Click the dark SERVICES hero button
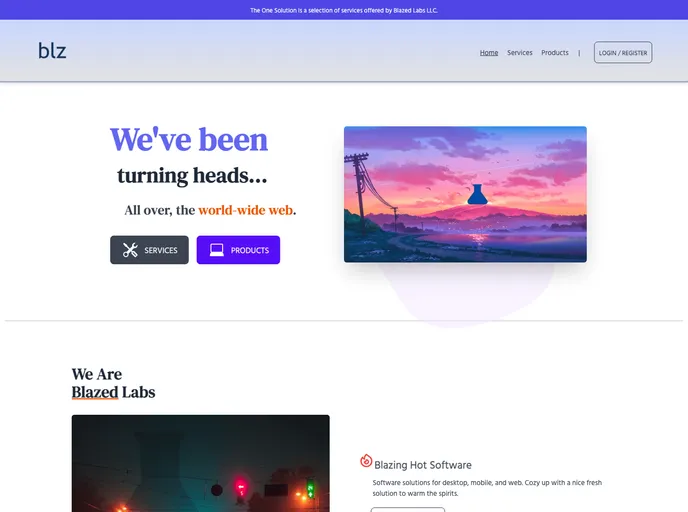The image size is (688, 512). coord(149,250)
